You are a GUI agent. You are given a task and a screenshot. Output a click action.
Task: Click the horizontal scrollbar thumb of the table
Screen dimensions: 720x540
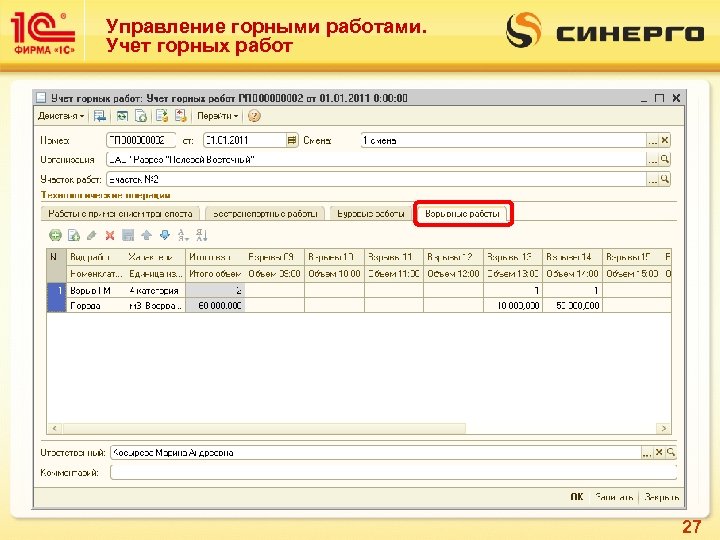click(264, 428)
